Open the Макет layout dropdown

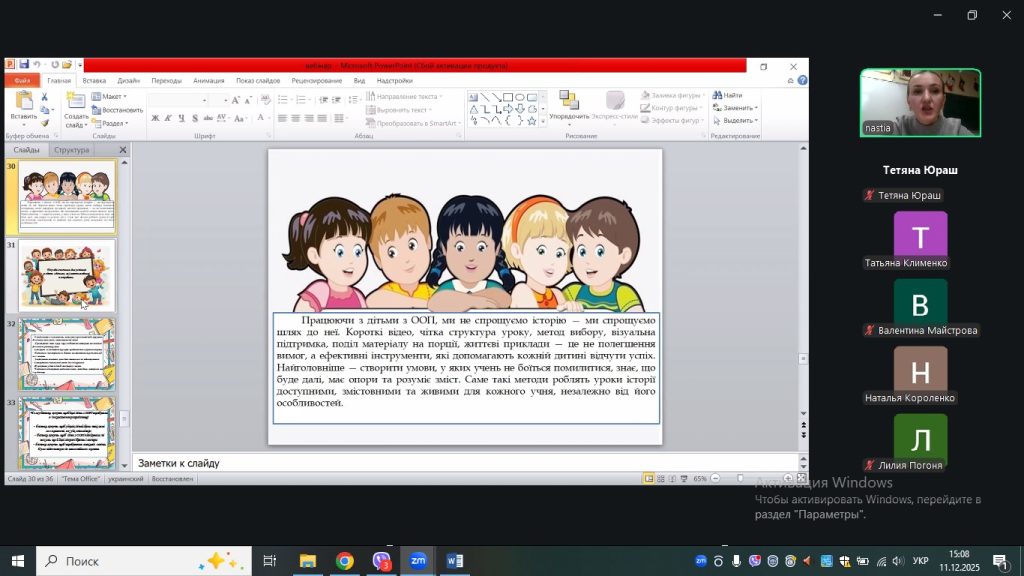click(112, 97)
